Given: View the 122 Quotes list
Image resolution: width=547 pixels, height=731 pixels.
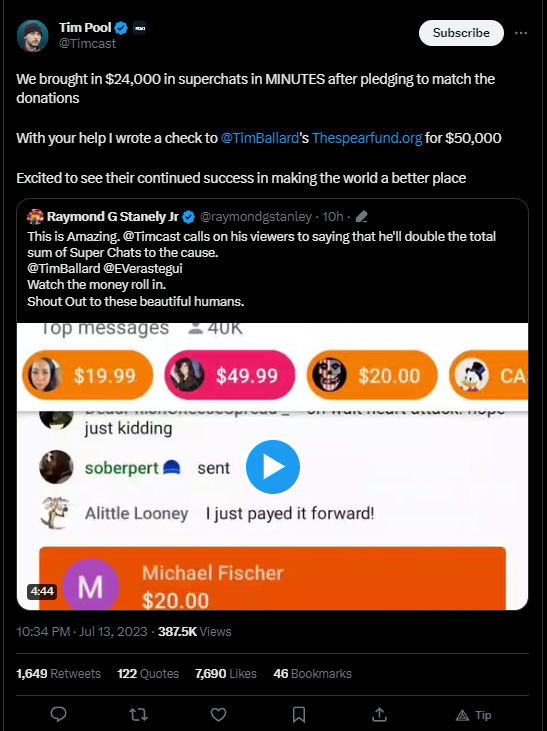Looking at the screenshot, I should pyautogui.click(x=148, y=674).
